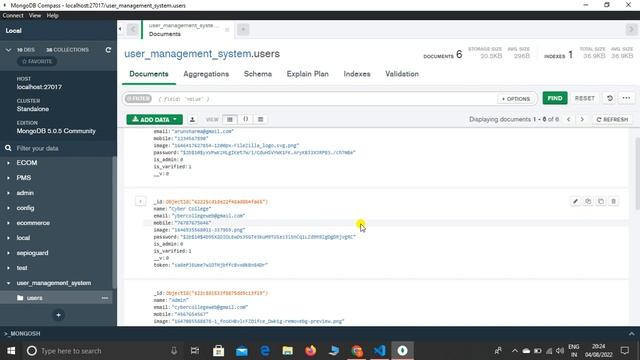Open Visual Studio Code from taskbar

tap(380, 351)
